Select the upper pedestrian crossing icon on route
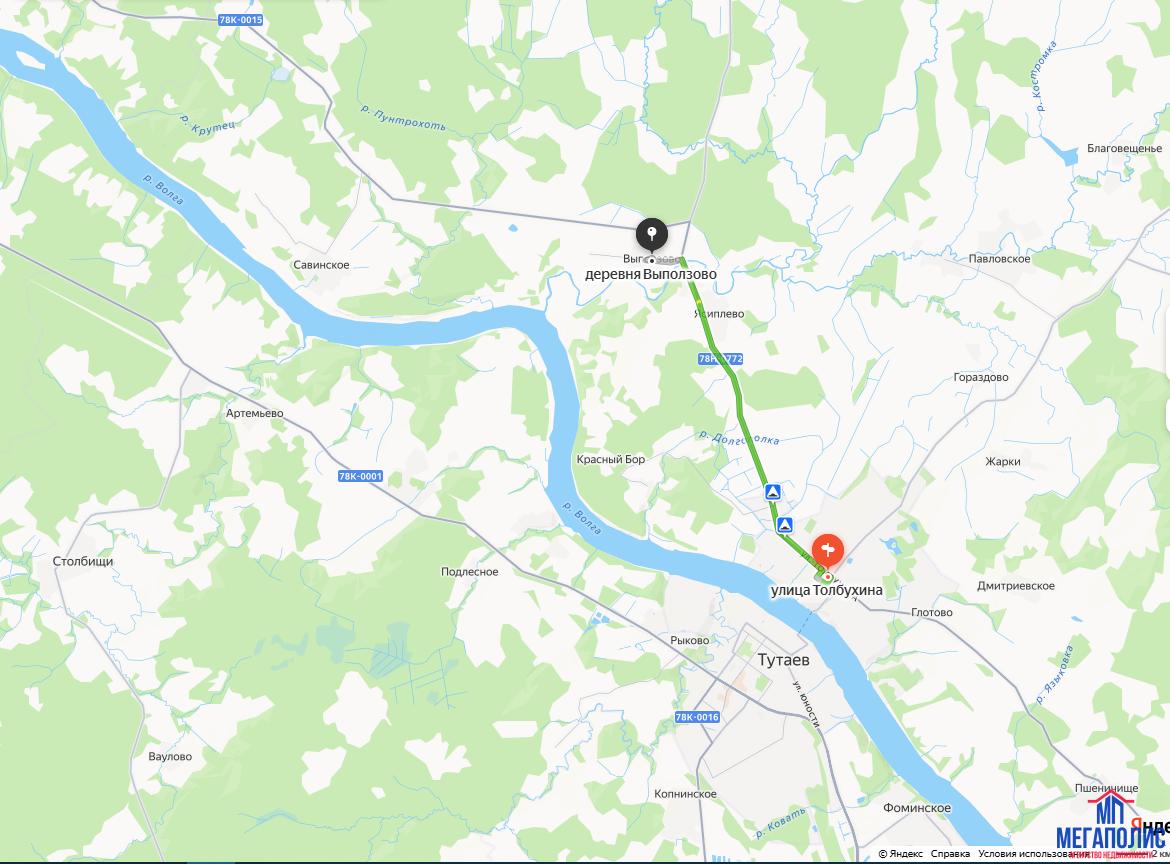Screen dimensions: 1170x864 (773, 492)
